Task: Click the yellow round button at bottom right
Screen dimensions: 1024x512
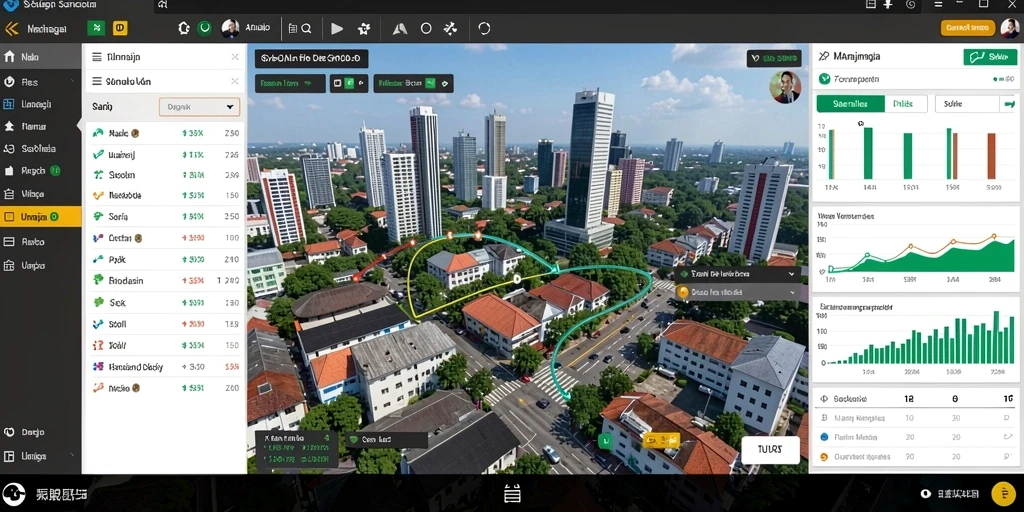Action: (x=1003, y=494)
